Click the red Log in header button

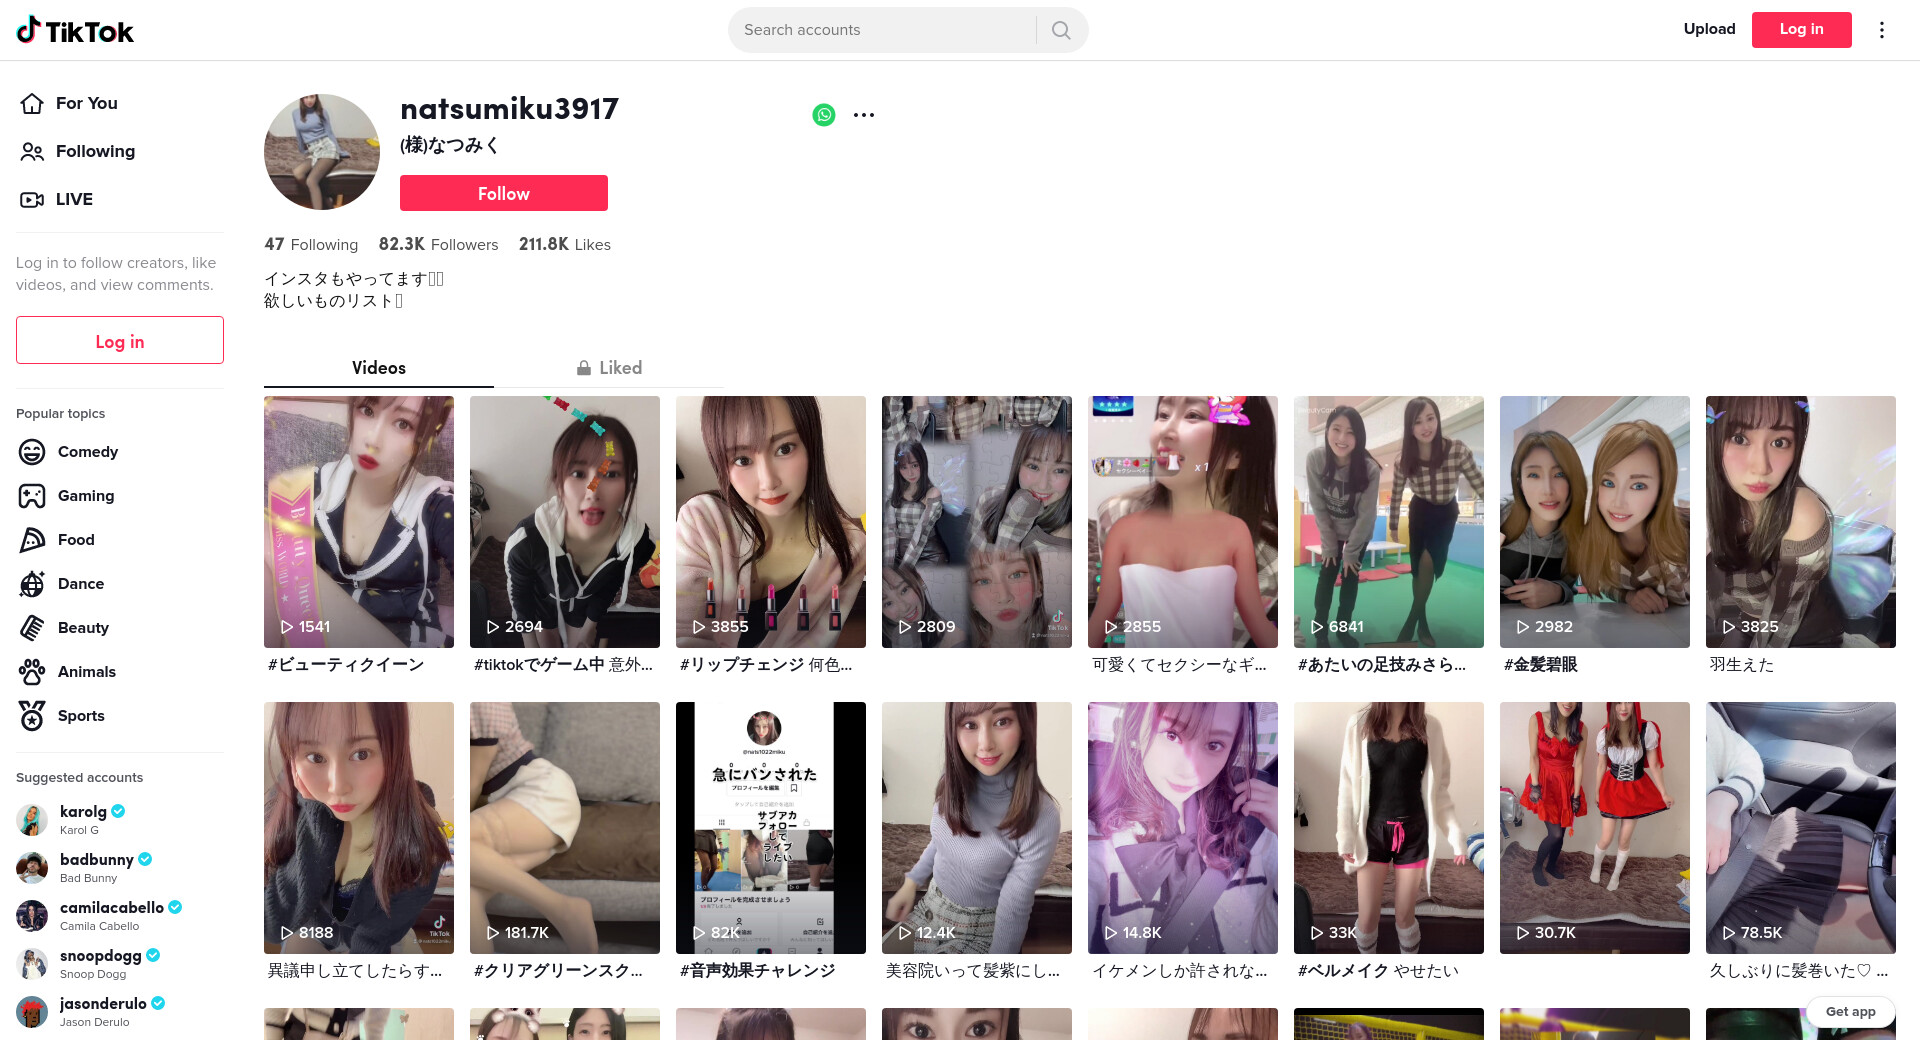(1802, 29)
